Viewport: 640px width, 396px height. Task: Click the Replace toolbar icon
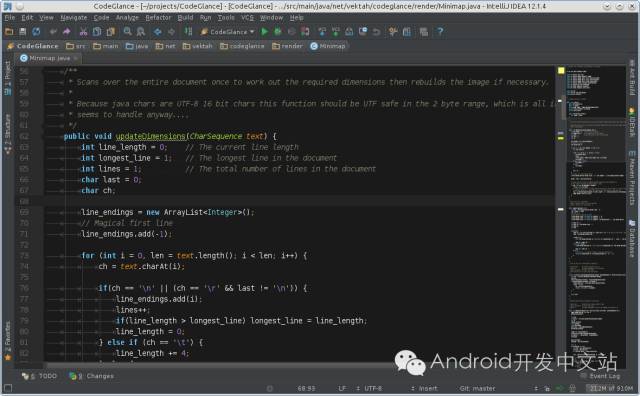pos(141,31)
